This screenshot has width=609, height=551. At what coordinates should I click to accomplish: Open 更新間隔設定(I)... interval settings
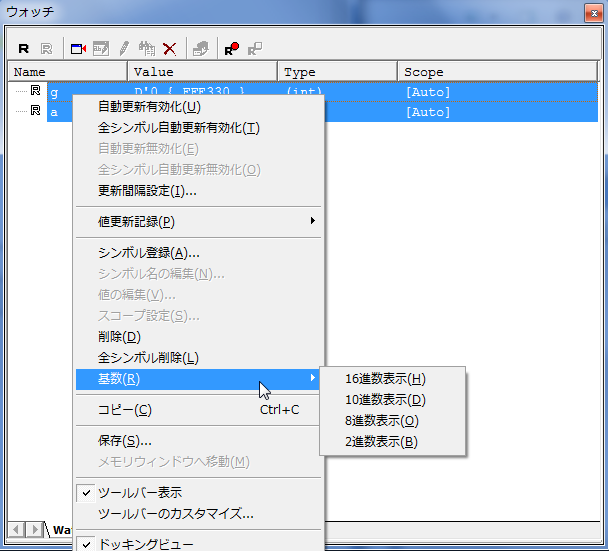[x=147, y=190]
